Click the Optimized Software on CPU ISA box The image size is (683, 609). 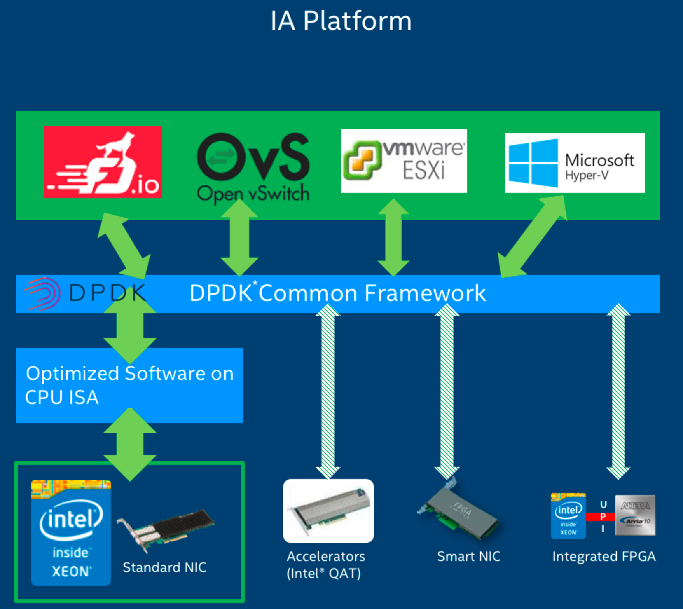(129, 386)
